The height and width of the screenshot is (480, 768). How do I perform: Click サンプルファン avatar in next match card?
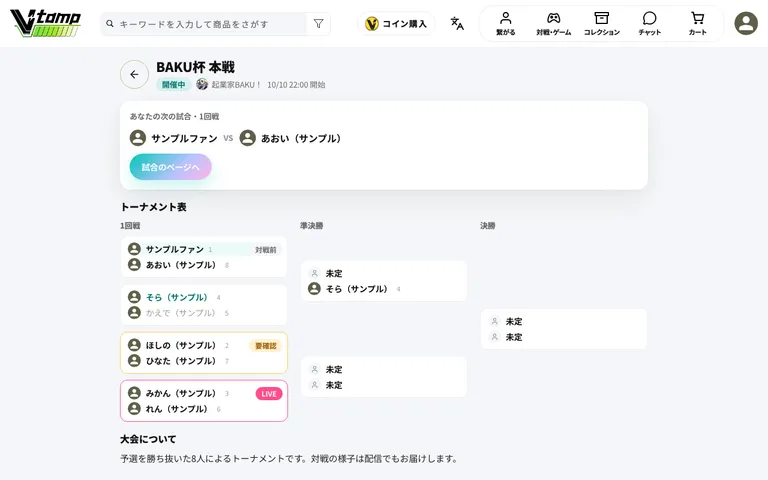tap(138, 138)
